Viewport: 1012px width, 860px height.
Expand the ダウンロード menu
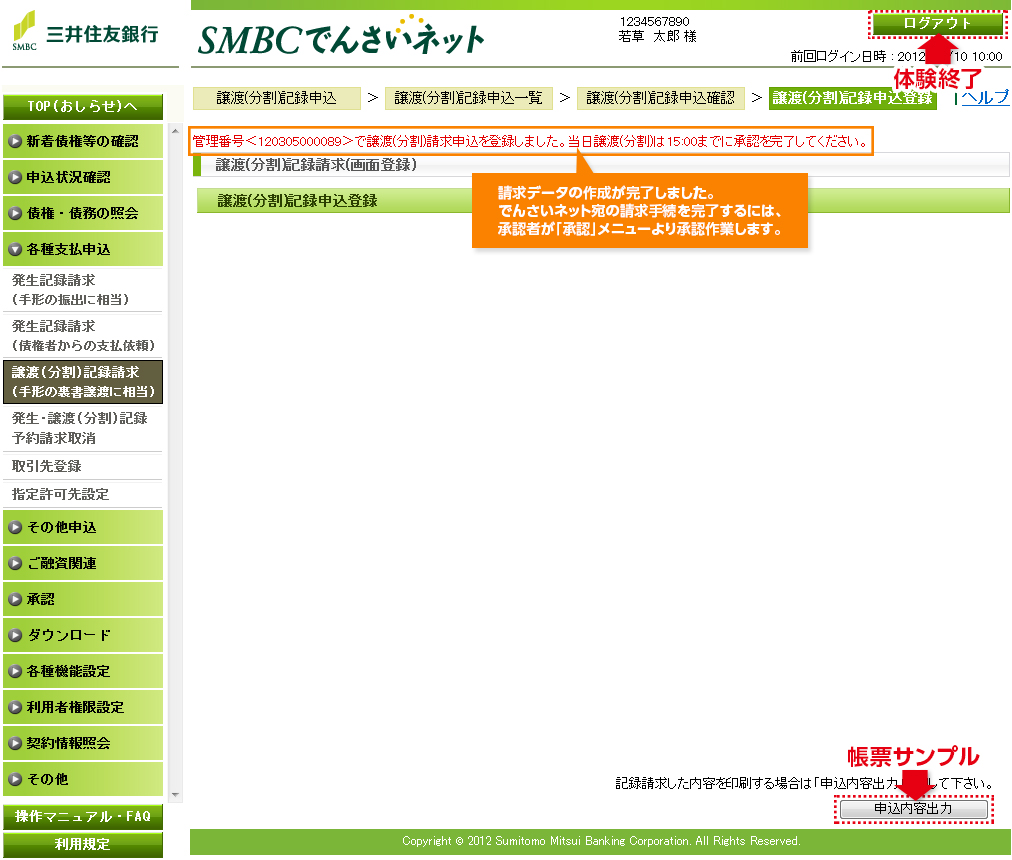tap(83, 635)
